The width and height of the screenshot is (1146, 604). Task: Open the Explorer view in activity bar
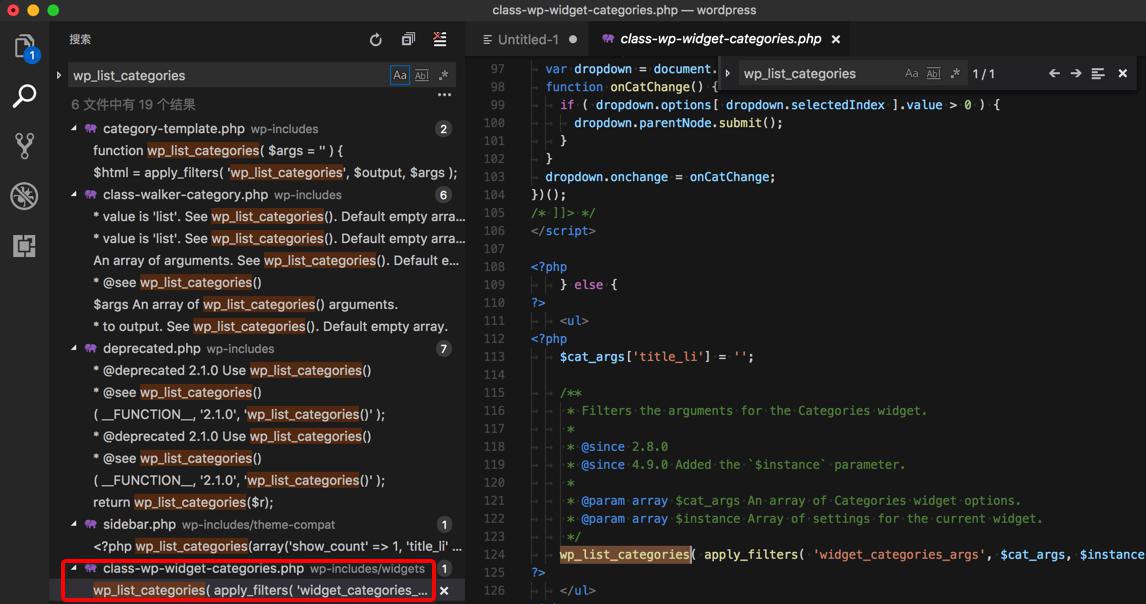24,47
